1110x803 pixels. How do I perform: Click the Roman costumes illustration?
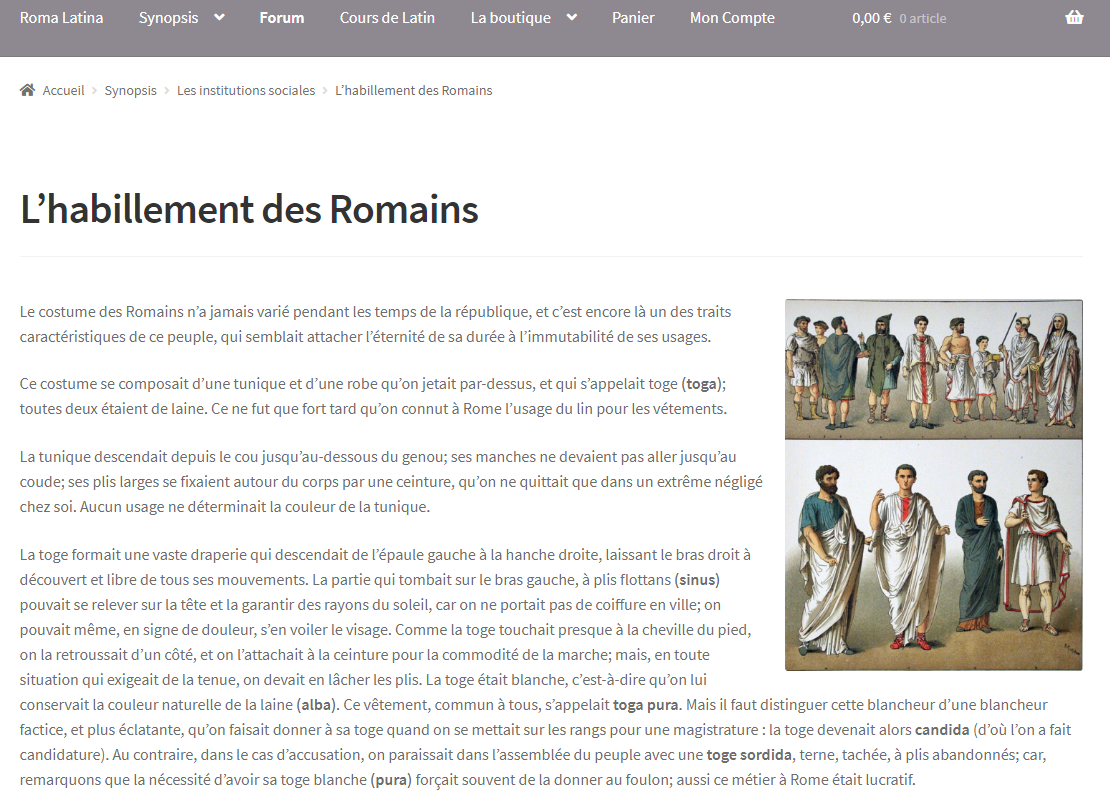coord(933,485)
